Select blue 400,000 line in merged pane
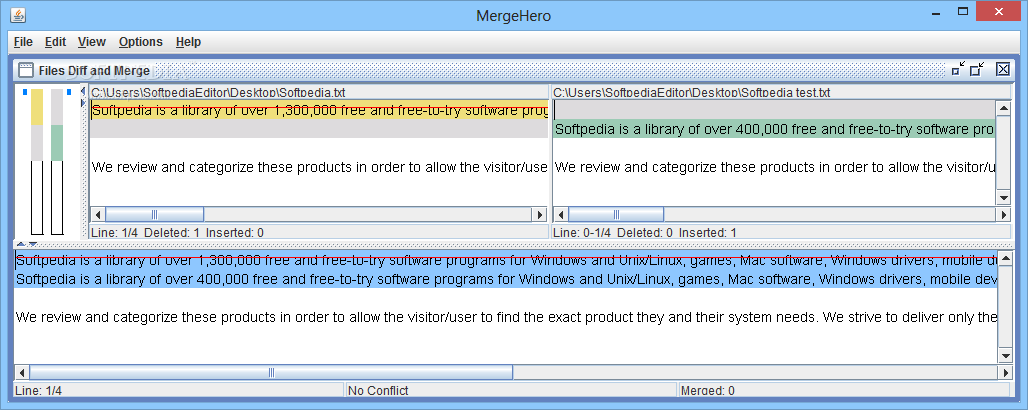This screenshot has width=1028, height=410. (x=505, y=279)
